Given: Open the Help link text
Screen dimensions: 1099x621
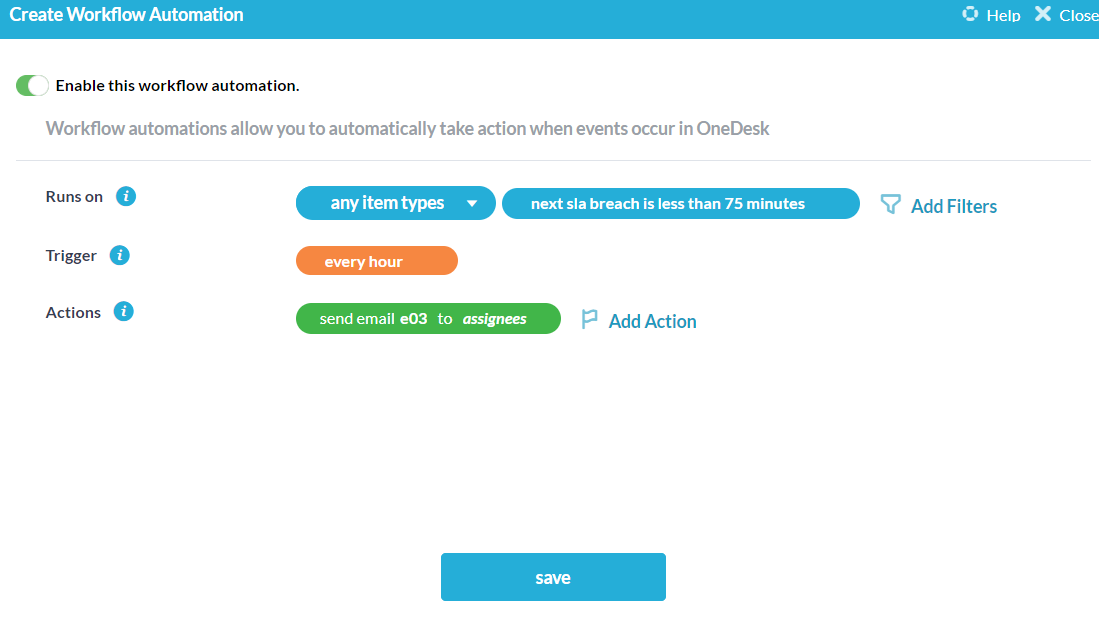Looking at the screenshot, I should [1003, 15].
